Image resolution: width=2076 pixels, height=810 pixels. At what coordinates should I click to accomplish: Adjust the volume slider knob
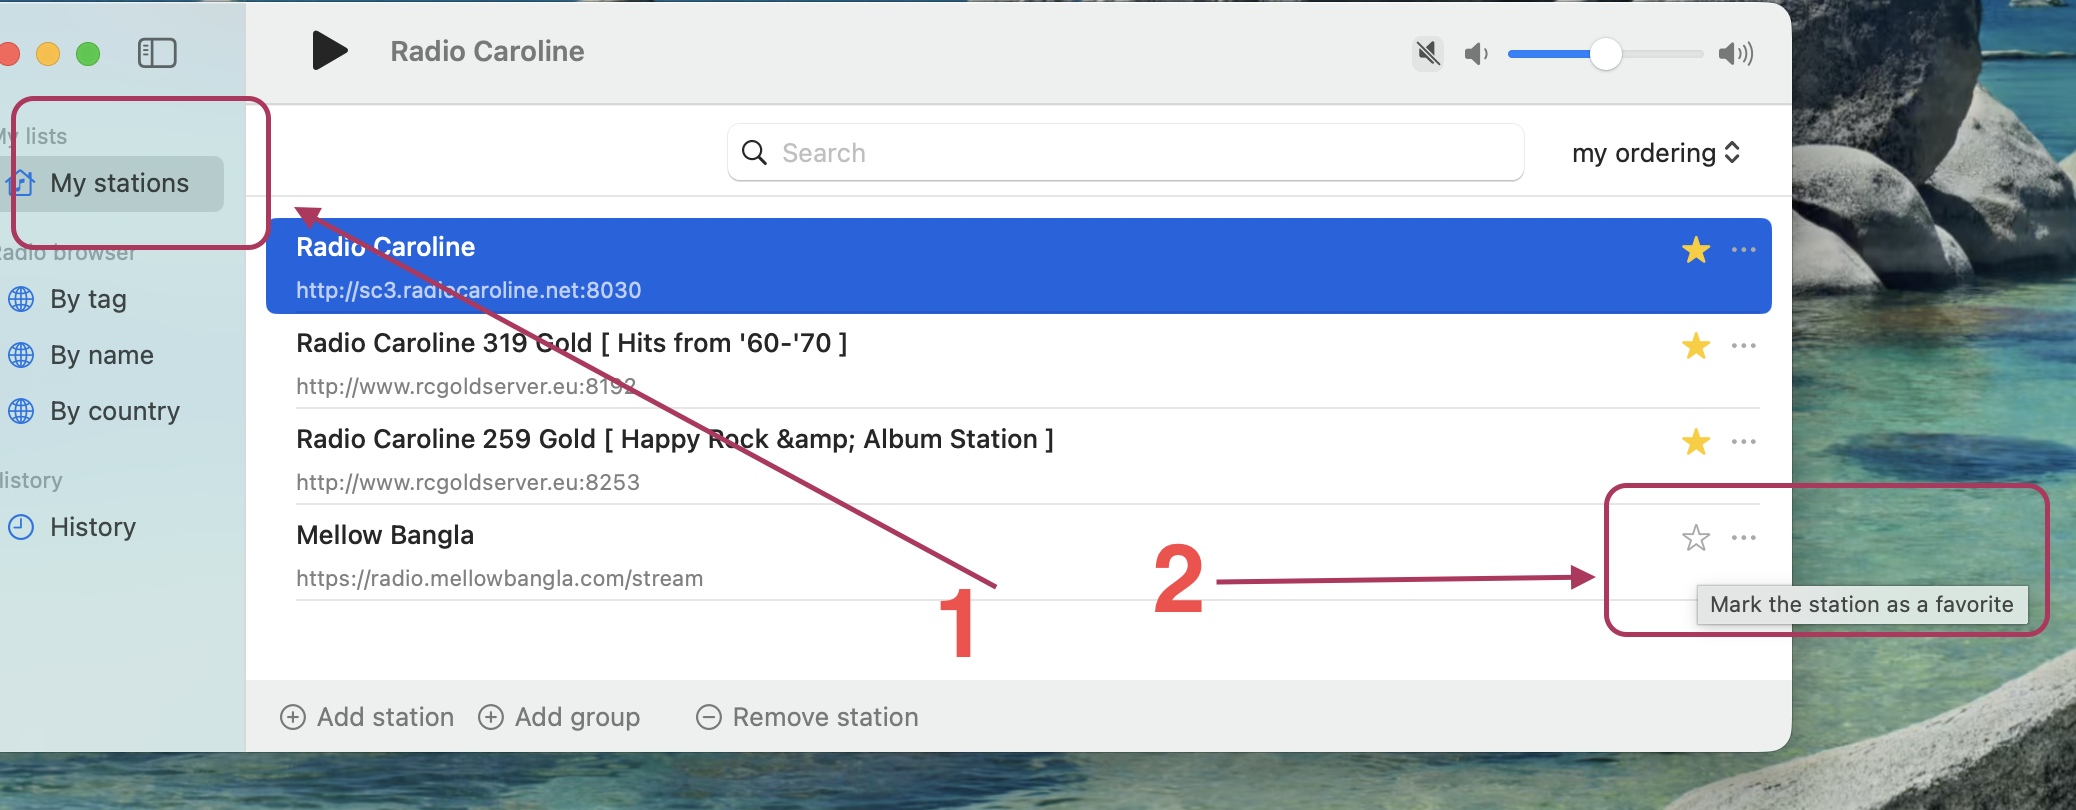point(1605,54)
